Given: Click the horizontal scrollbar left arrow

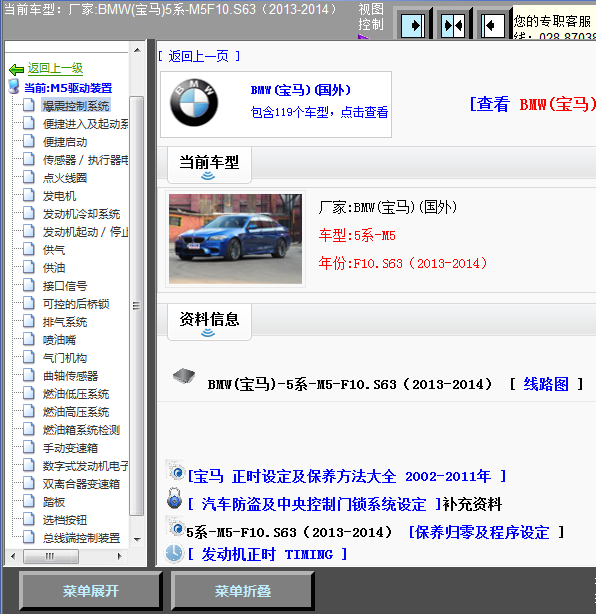Looking at the screenshot, I should pyautogui.click(x=14, y=556).
